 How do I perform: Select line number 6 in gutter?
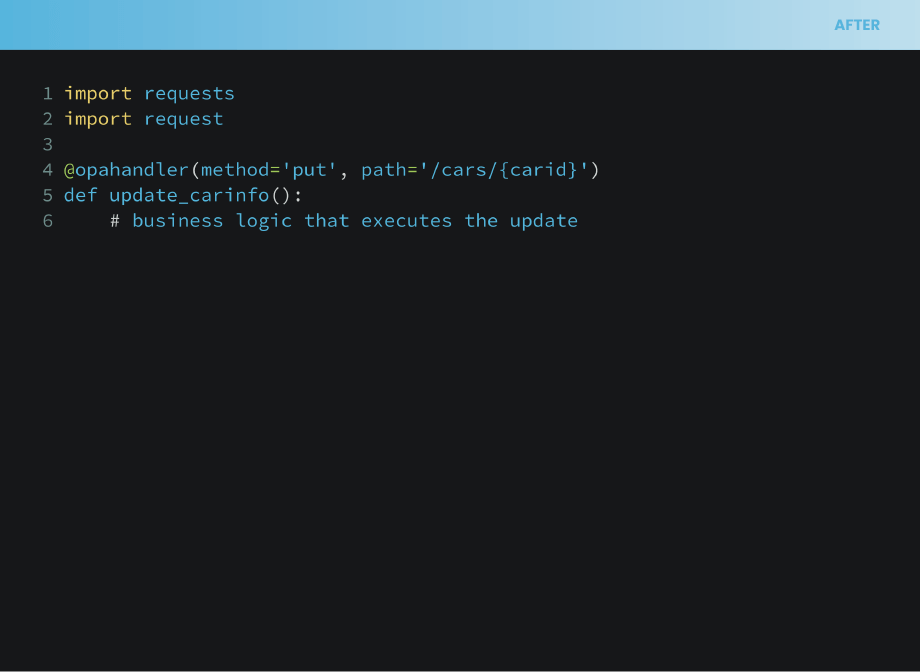click(48, 221)
